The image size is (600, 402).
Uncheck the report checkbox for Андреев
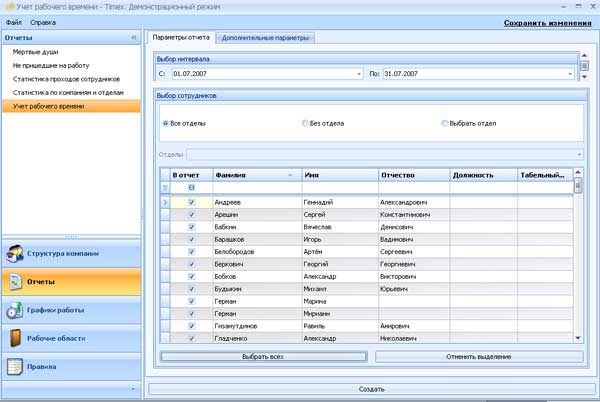click(x=192, y=202)
